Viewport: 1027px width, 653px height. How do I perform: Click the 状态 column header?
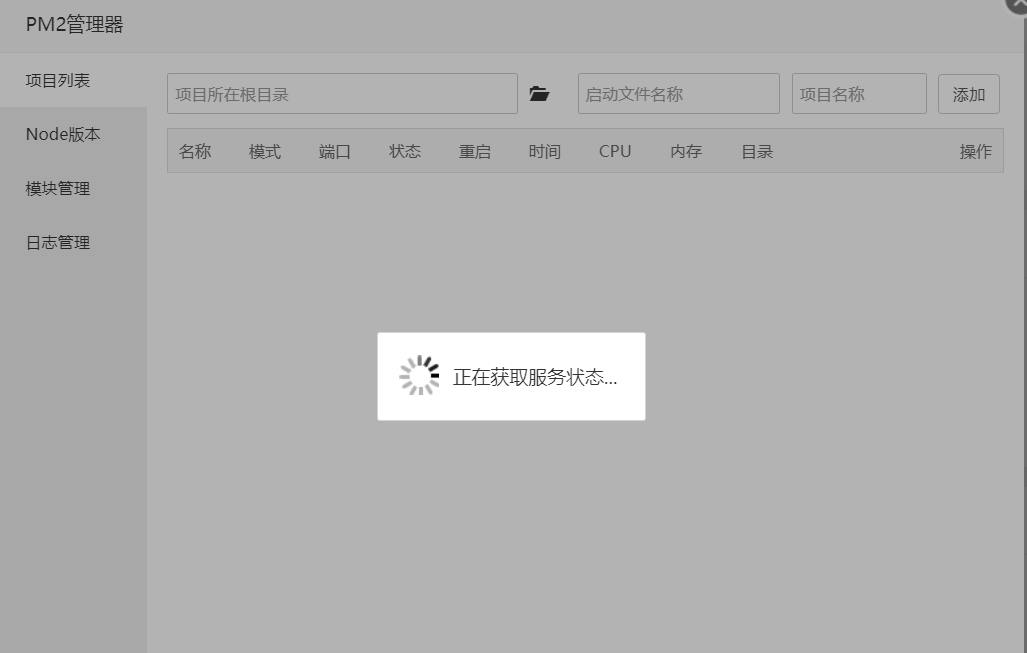pos(405,151)
